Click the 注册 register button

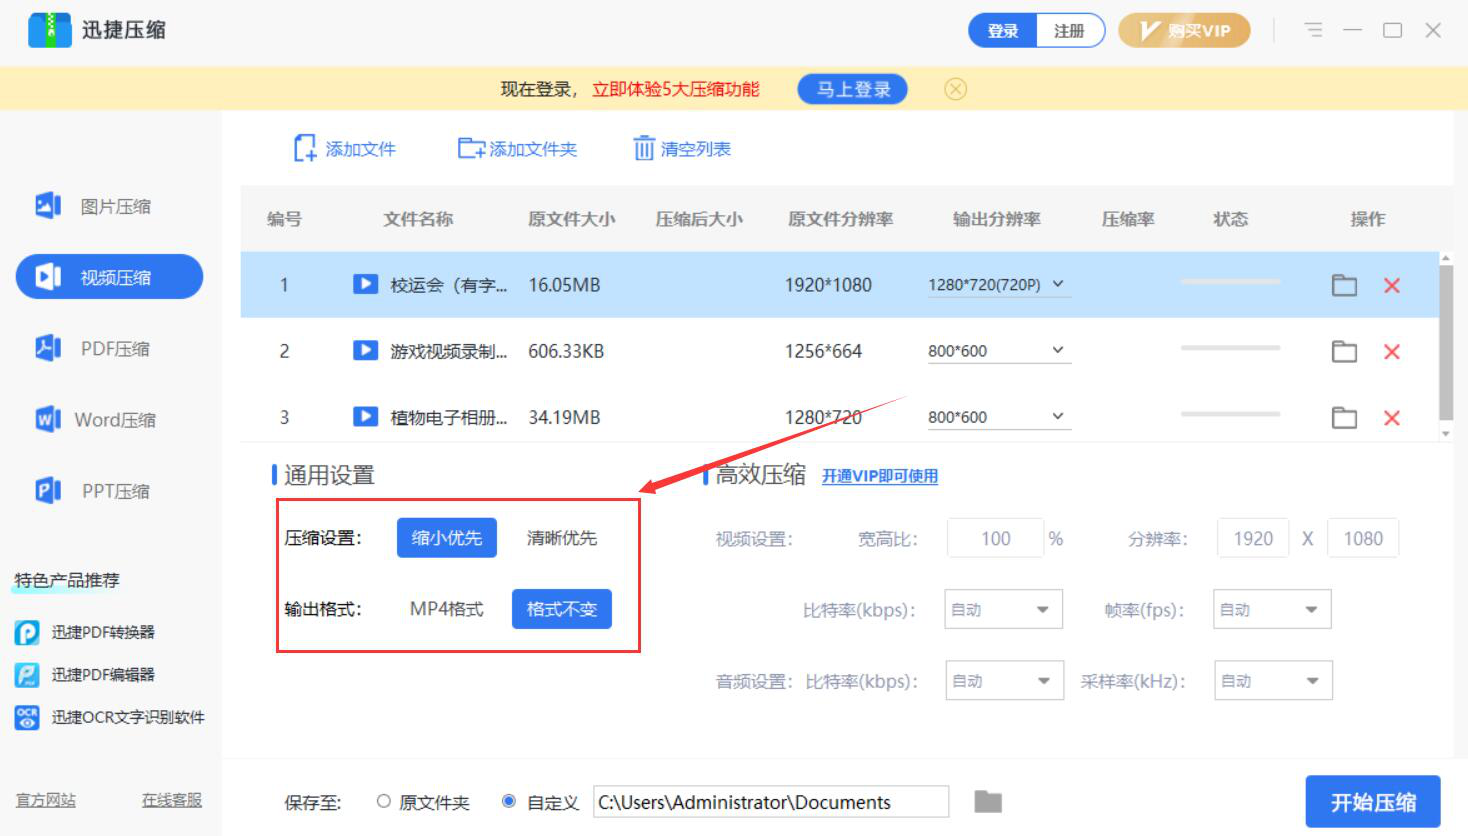click(1070, 30)
